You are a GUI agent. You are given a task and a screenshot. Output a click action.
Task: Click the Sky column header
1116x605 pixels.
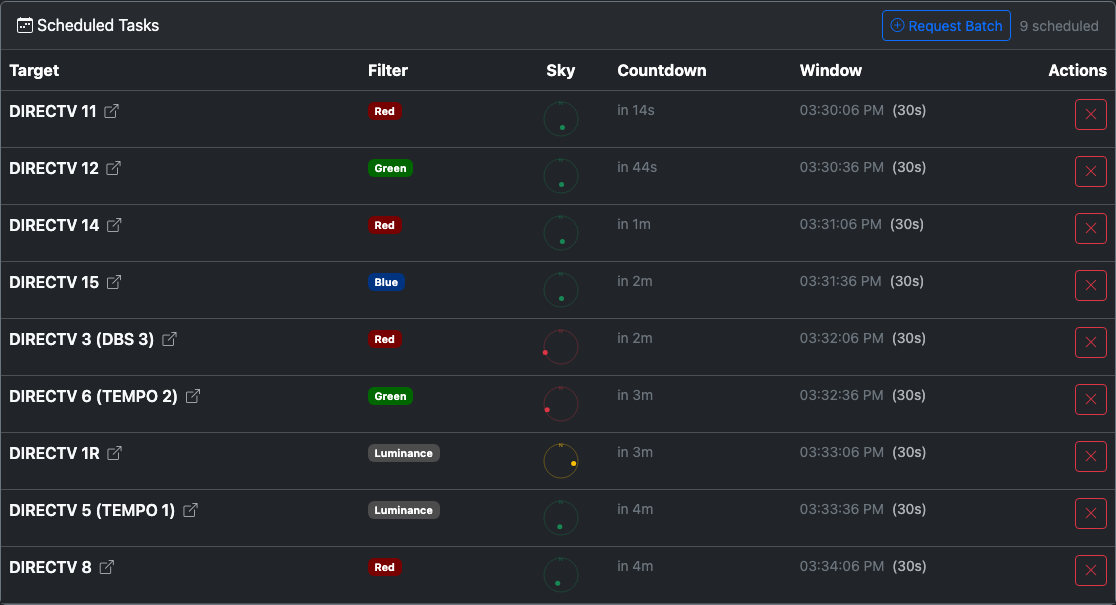(561, 70)
